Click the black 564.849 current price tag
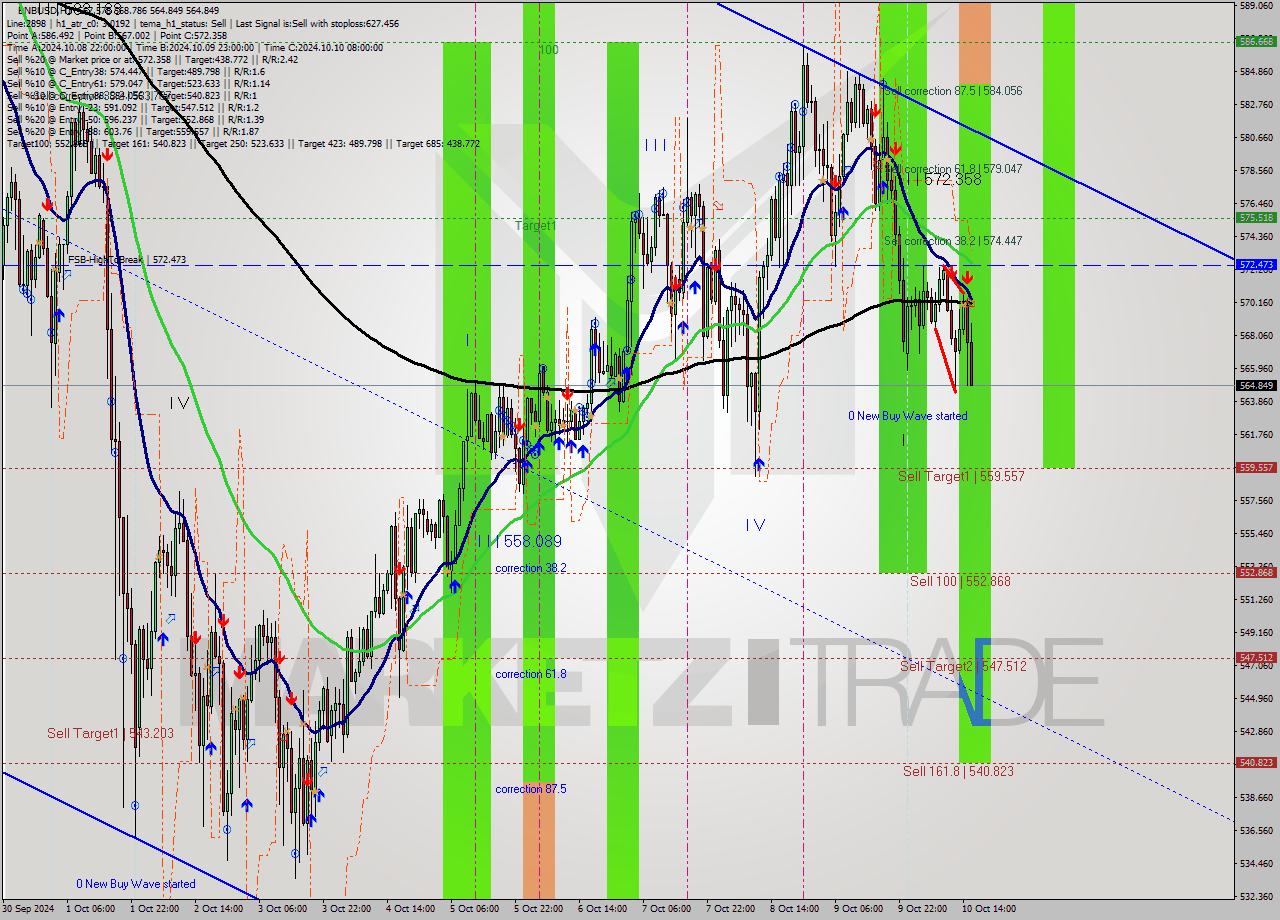This screenshot has width=1280, height=920. (x=1256, y=385)
